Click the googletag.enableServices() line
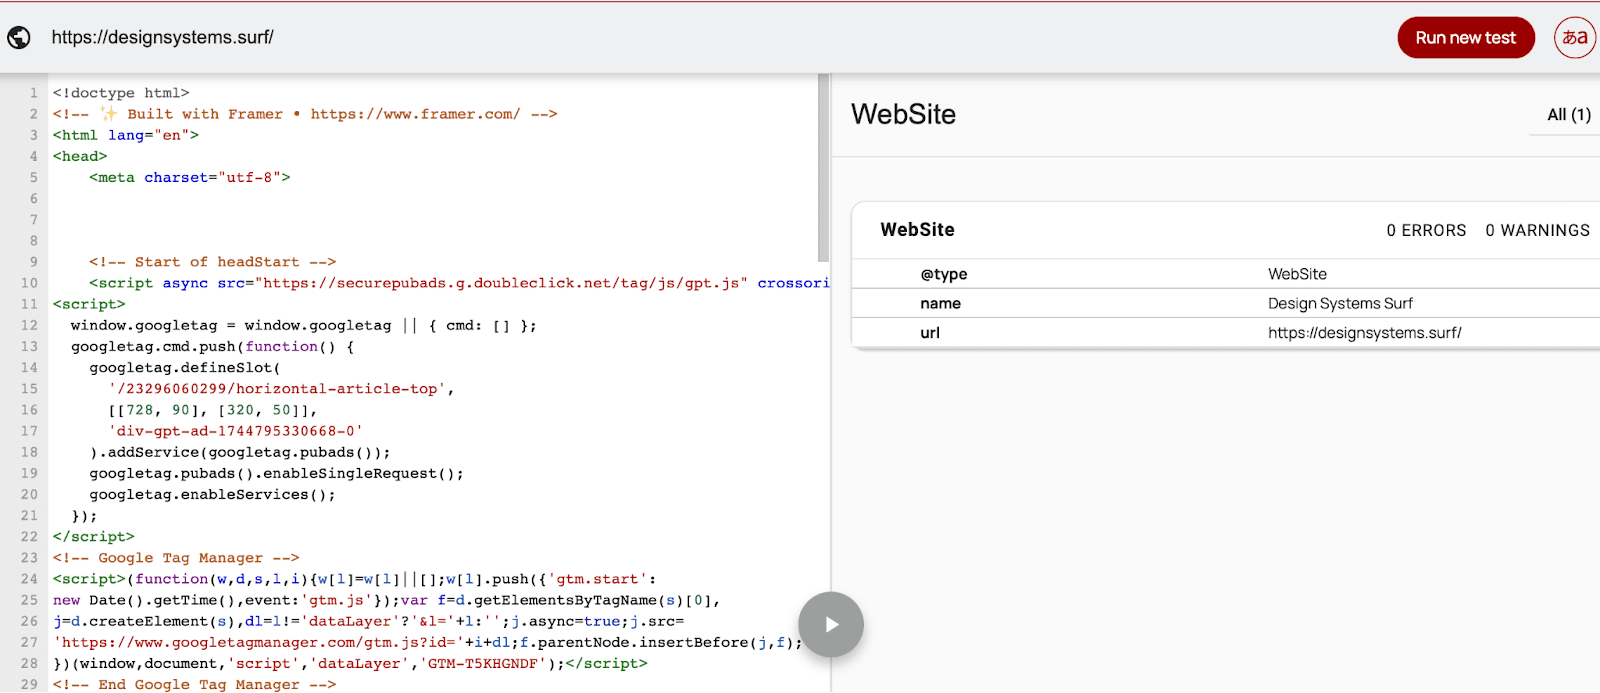The width and height of the screenshot is (1600, 693). pyautogui.click(x=212, y=494)
